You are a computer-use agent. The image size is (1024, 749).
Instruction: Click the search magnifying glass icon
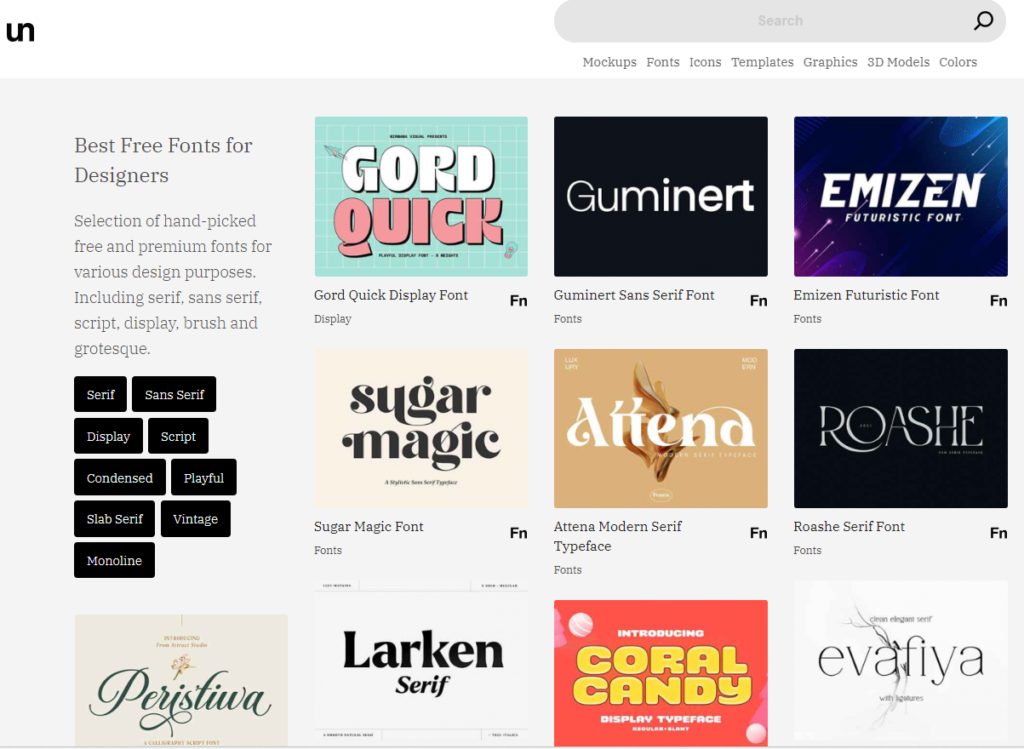pyautogui.click(x=983, y=21)
